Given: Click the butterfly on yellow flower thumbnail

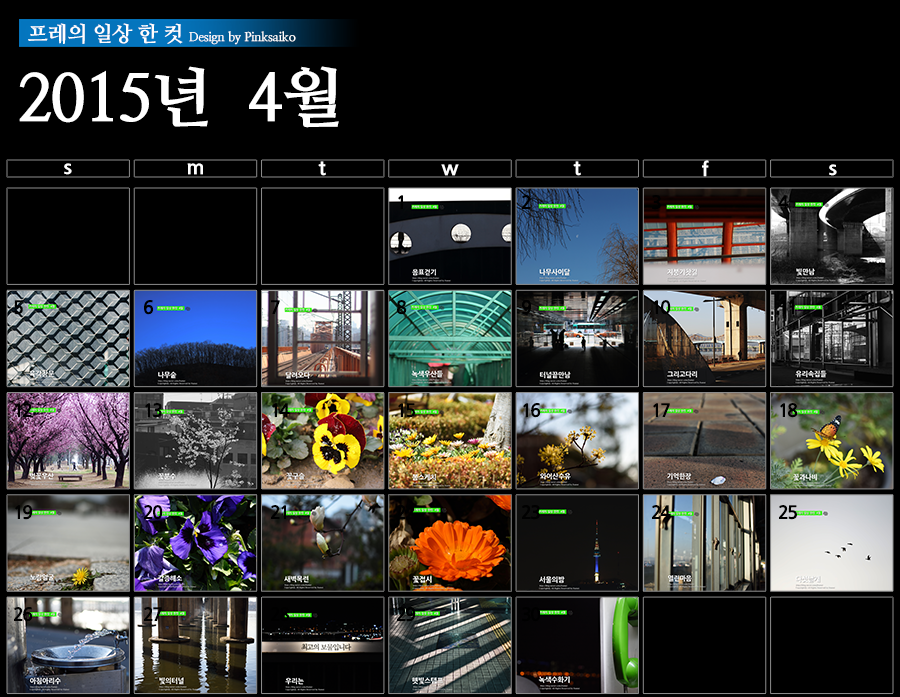Looking at the screenshot, I should pos(831,441).
